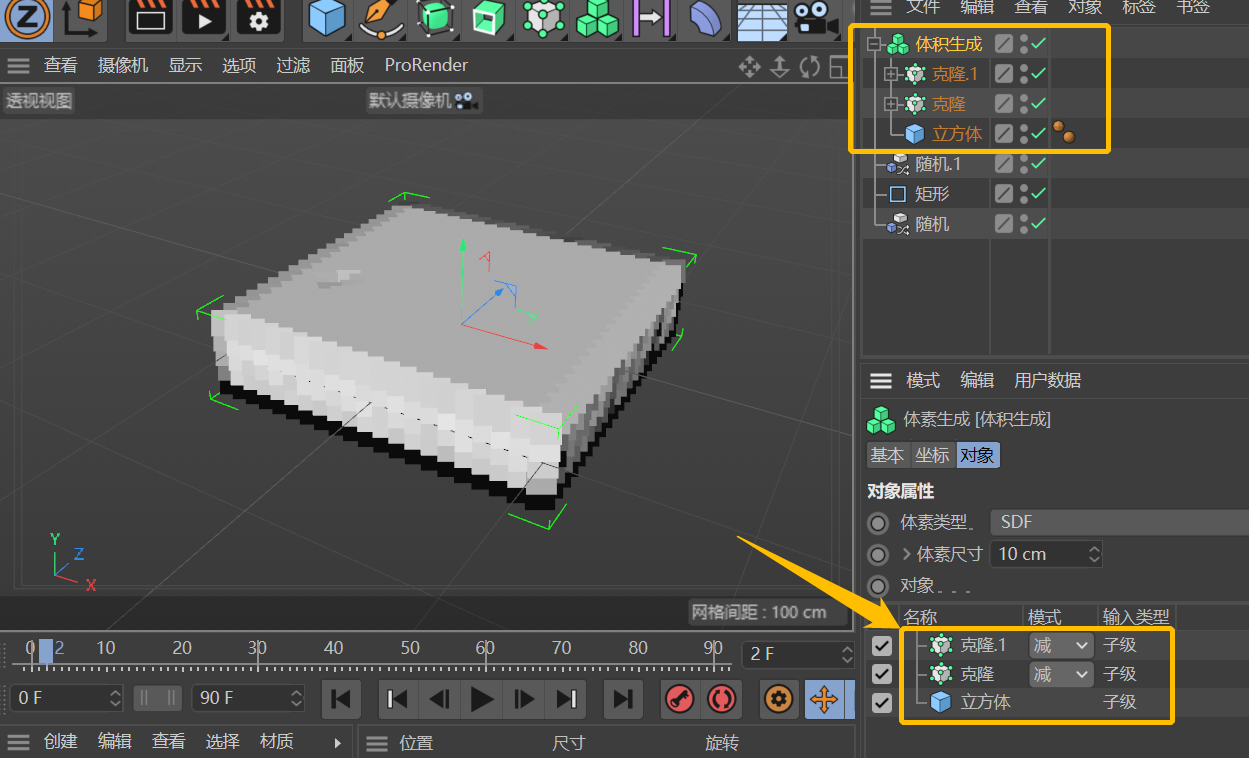Toggle the checkbox for 立方体 in object list

(881, 702)
